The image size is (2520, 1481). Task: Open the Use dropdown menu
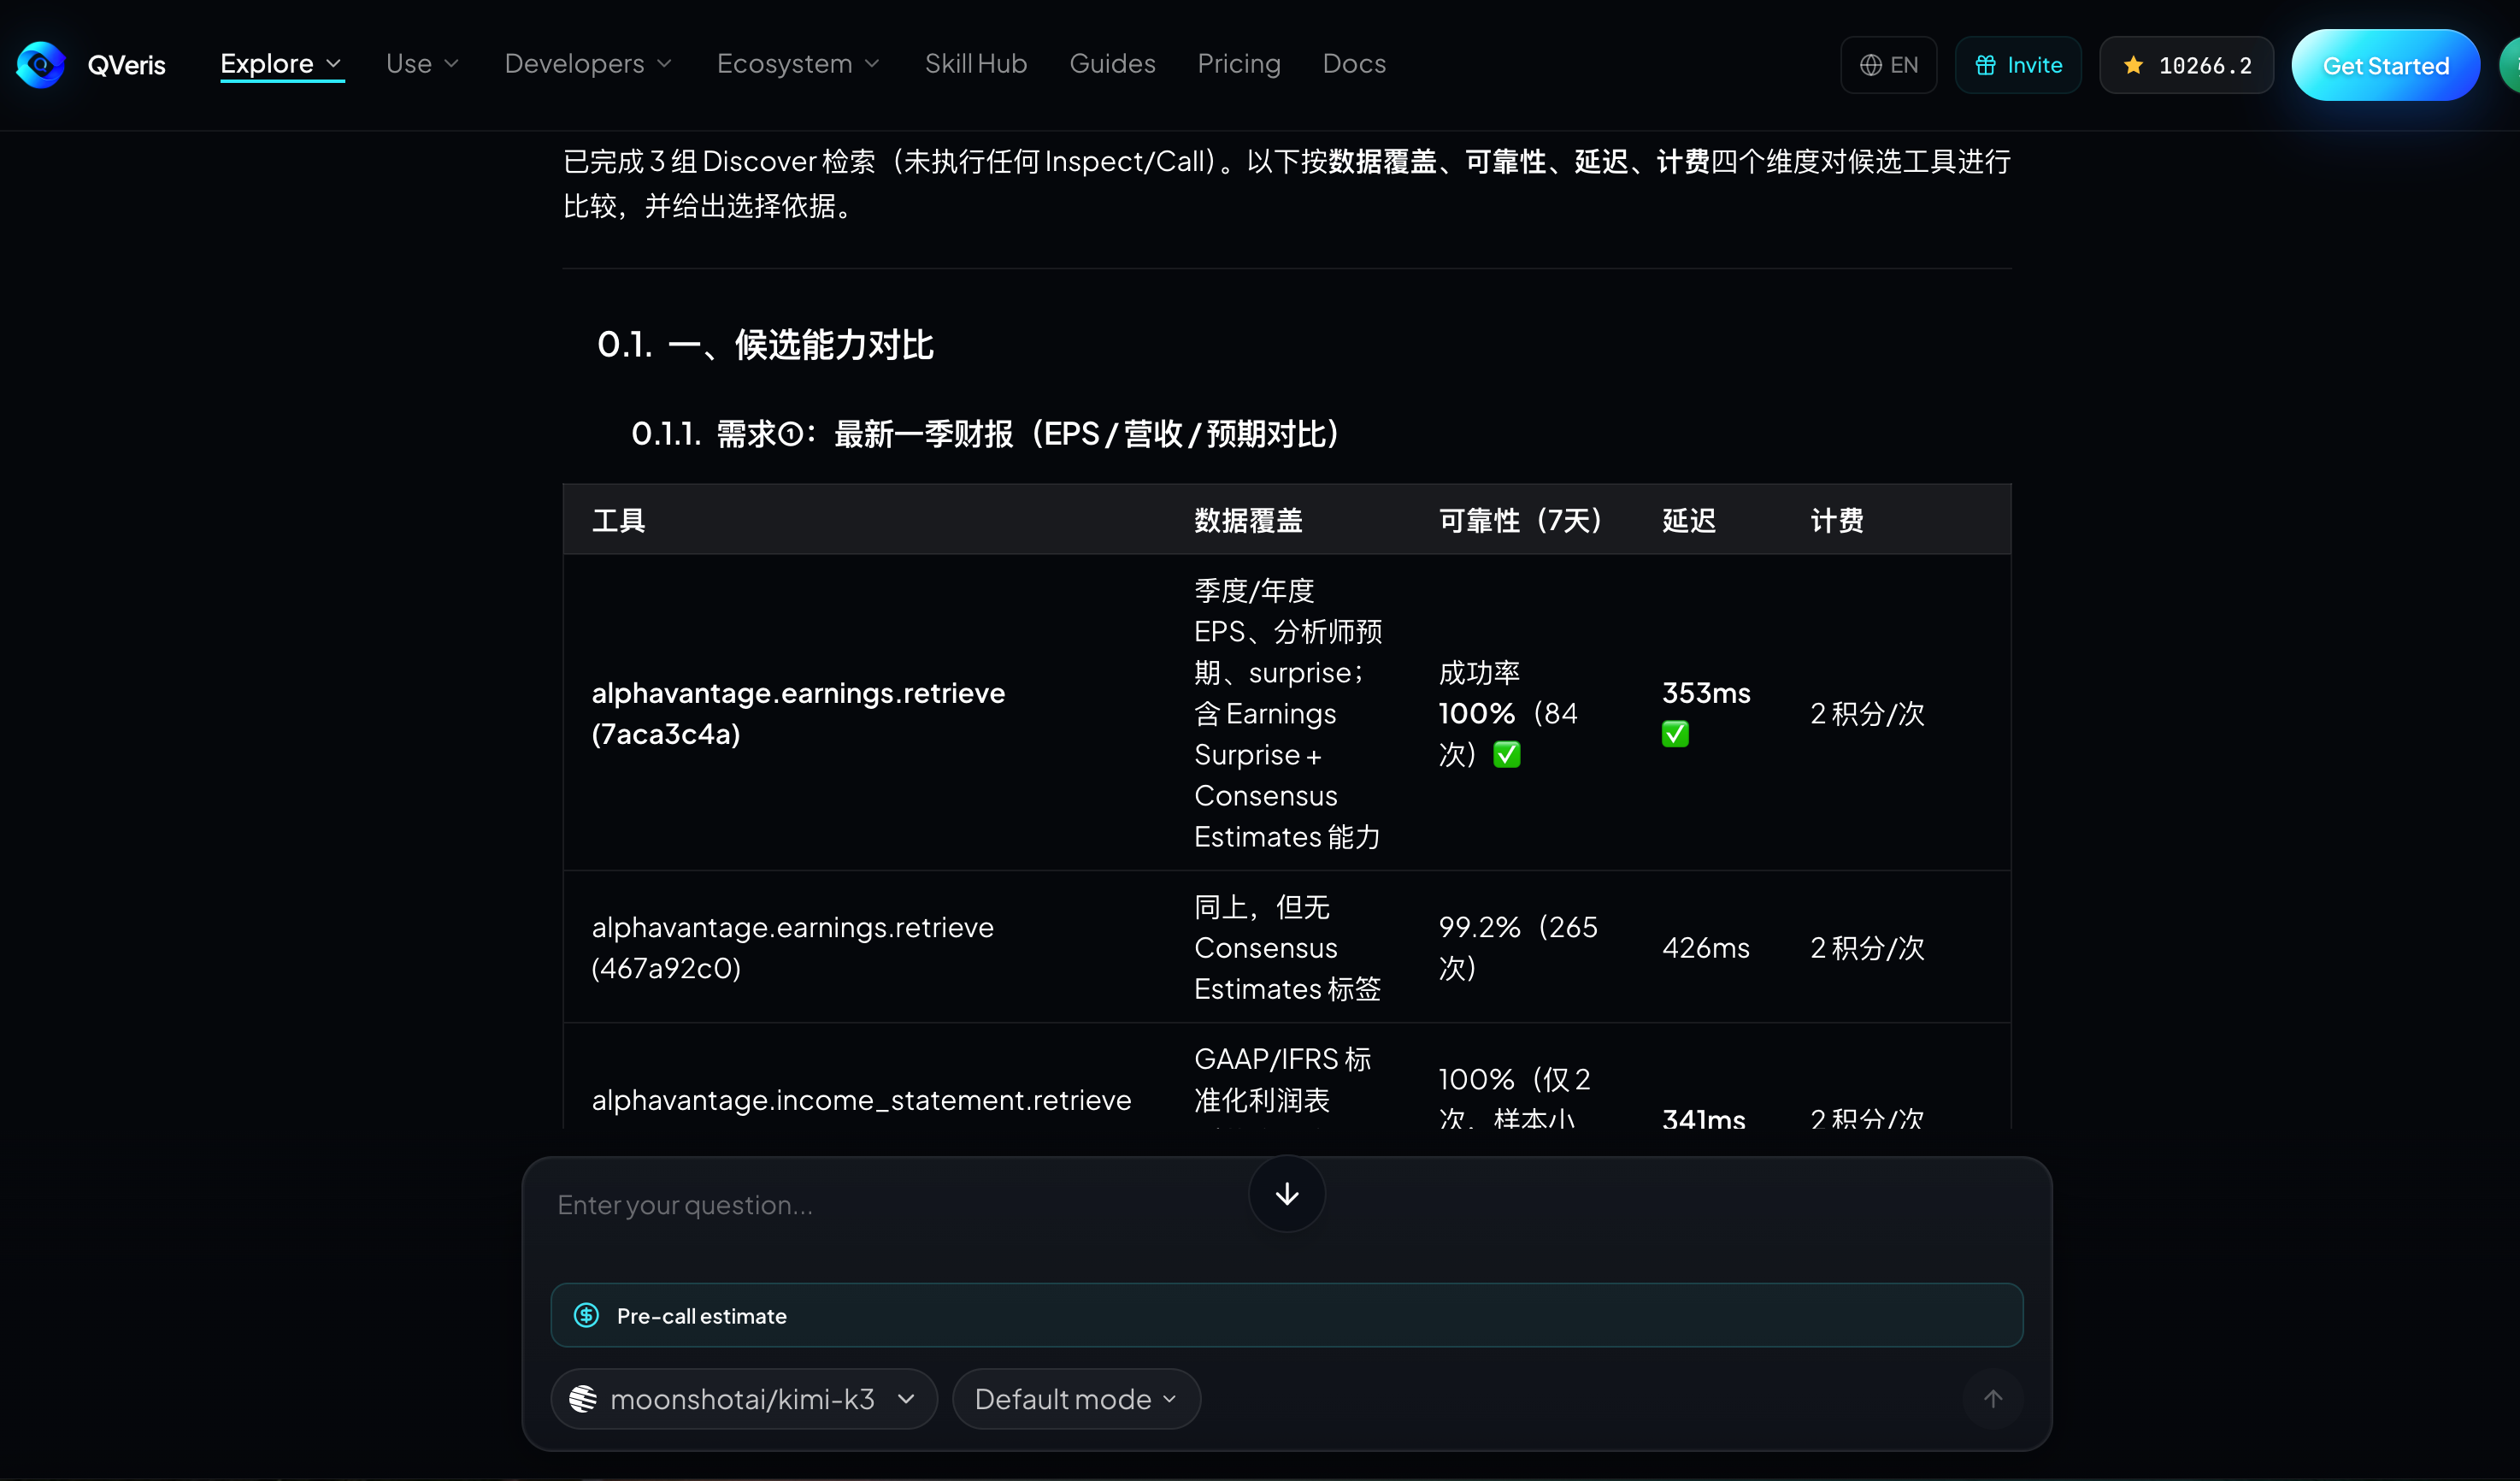coord(422,64)
